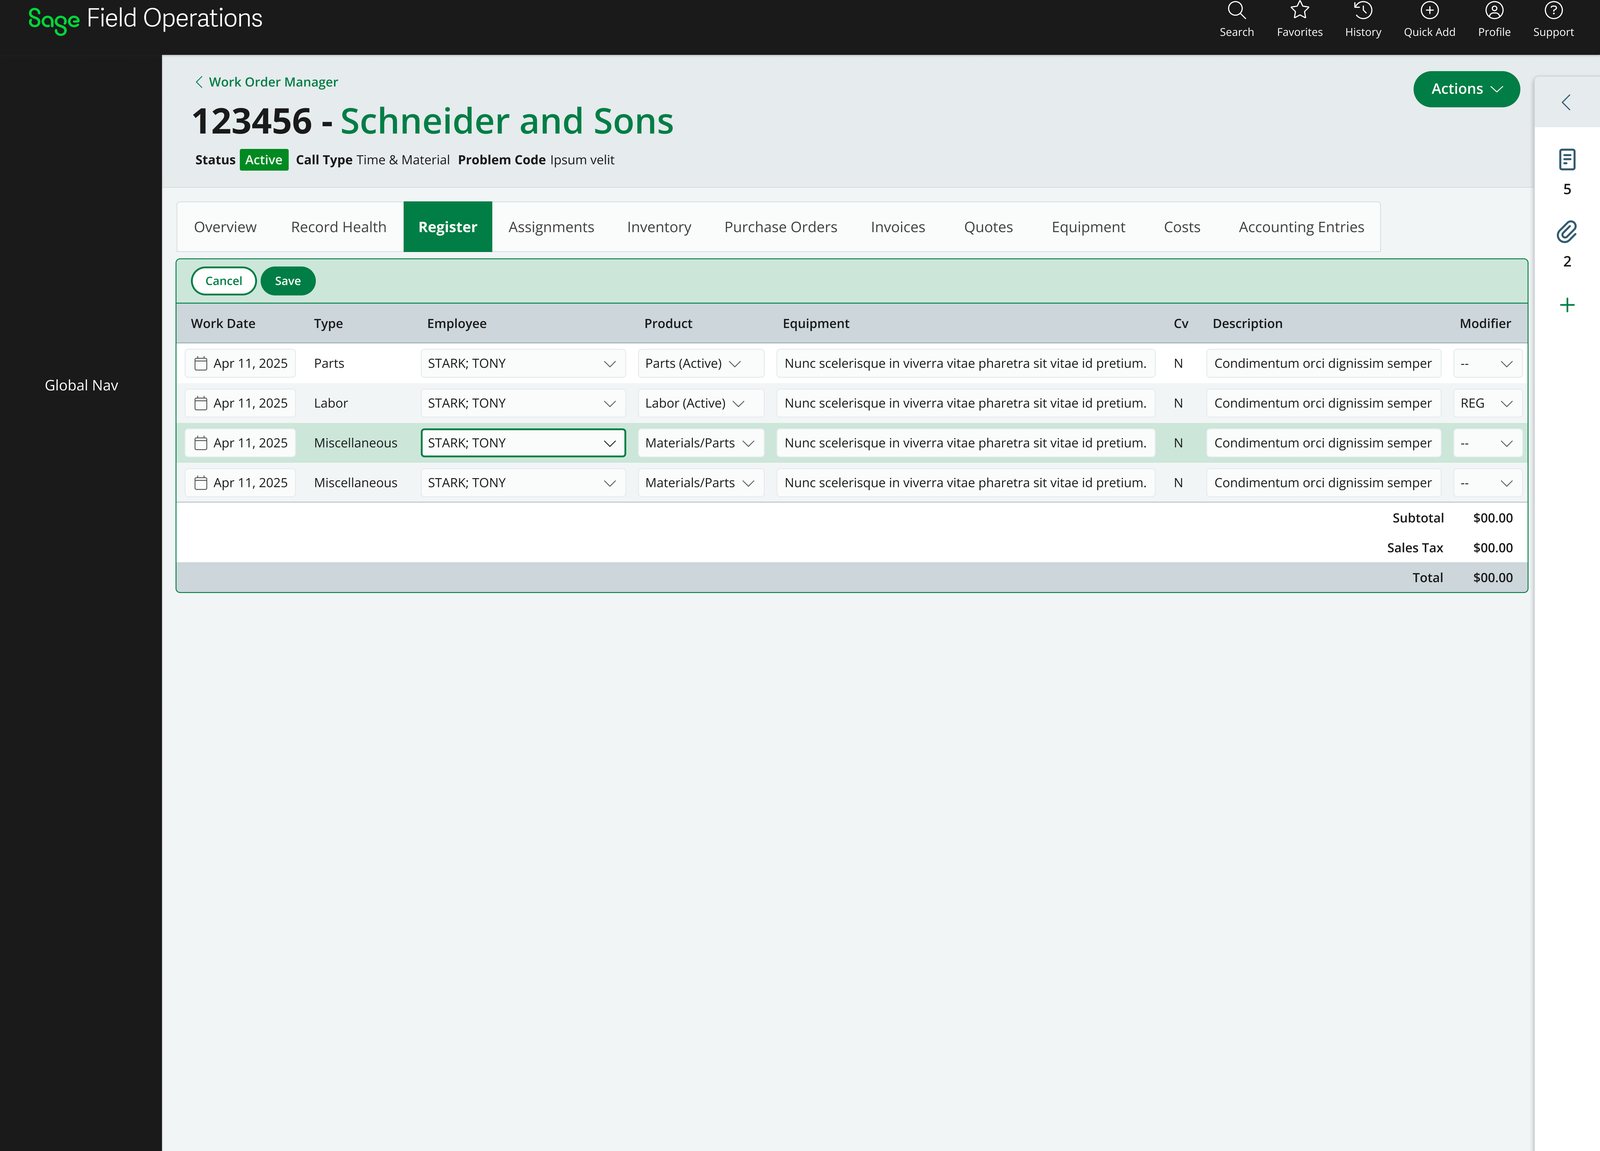Screen dimensions: 1600x1151
Task: Click the Subtotal label
Action: 1418,518
